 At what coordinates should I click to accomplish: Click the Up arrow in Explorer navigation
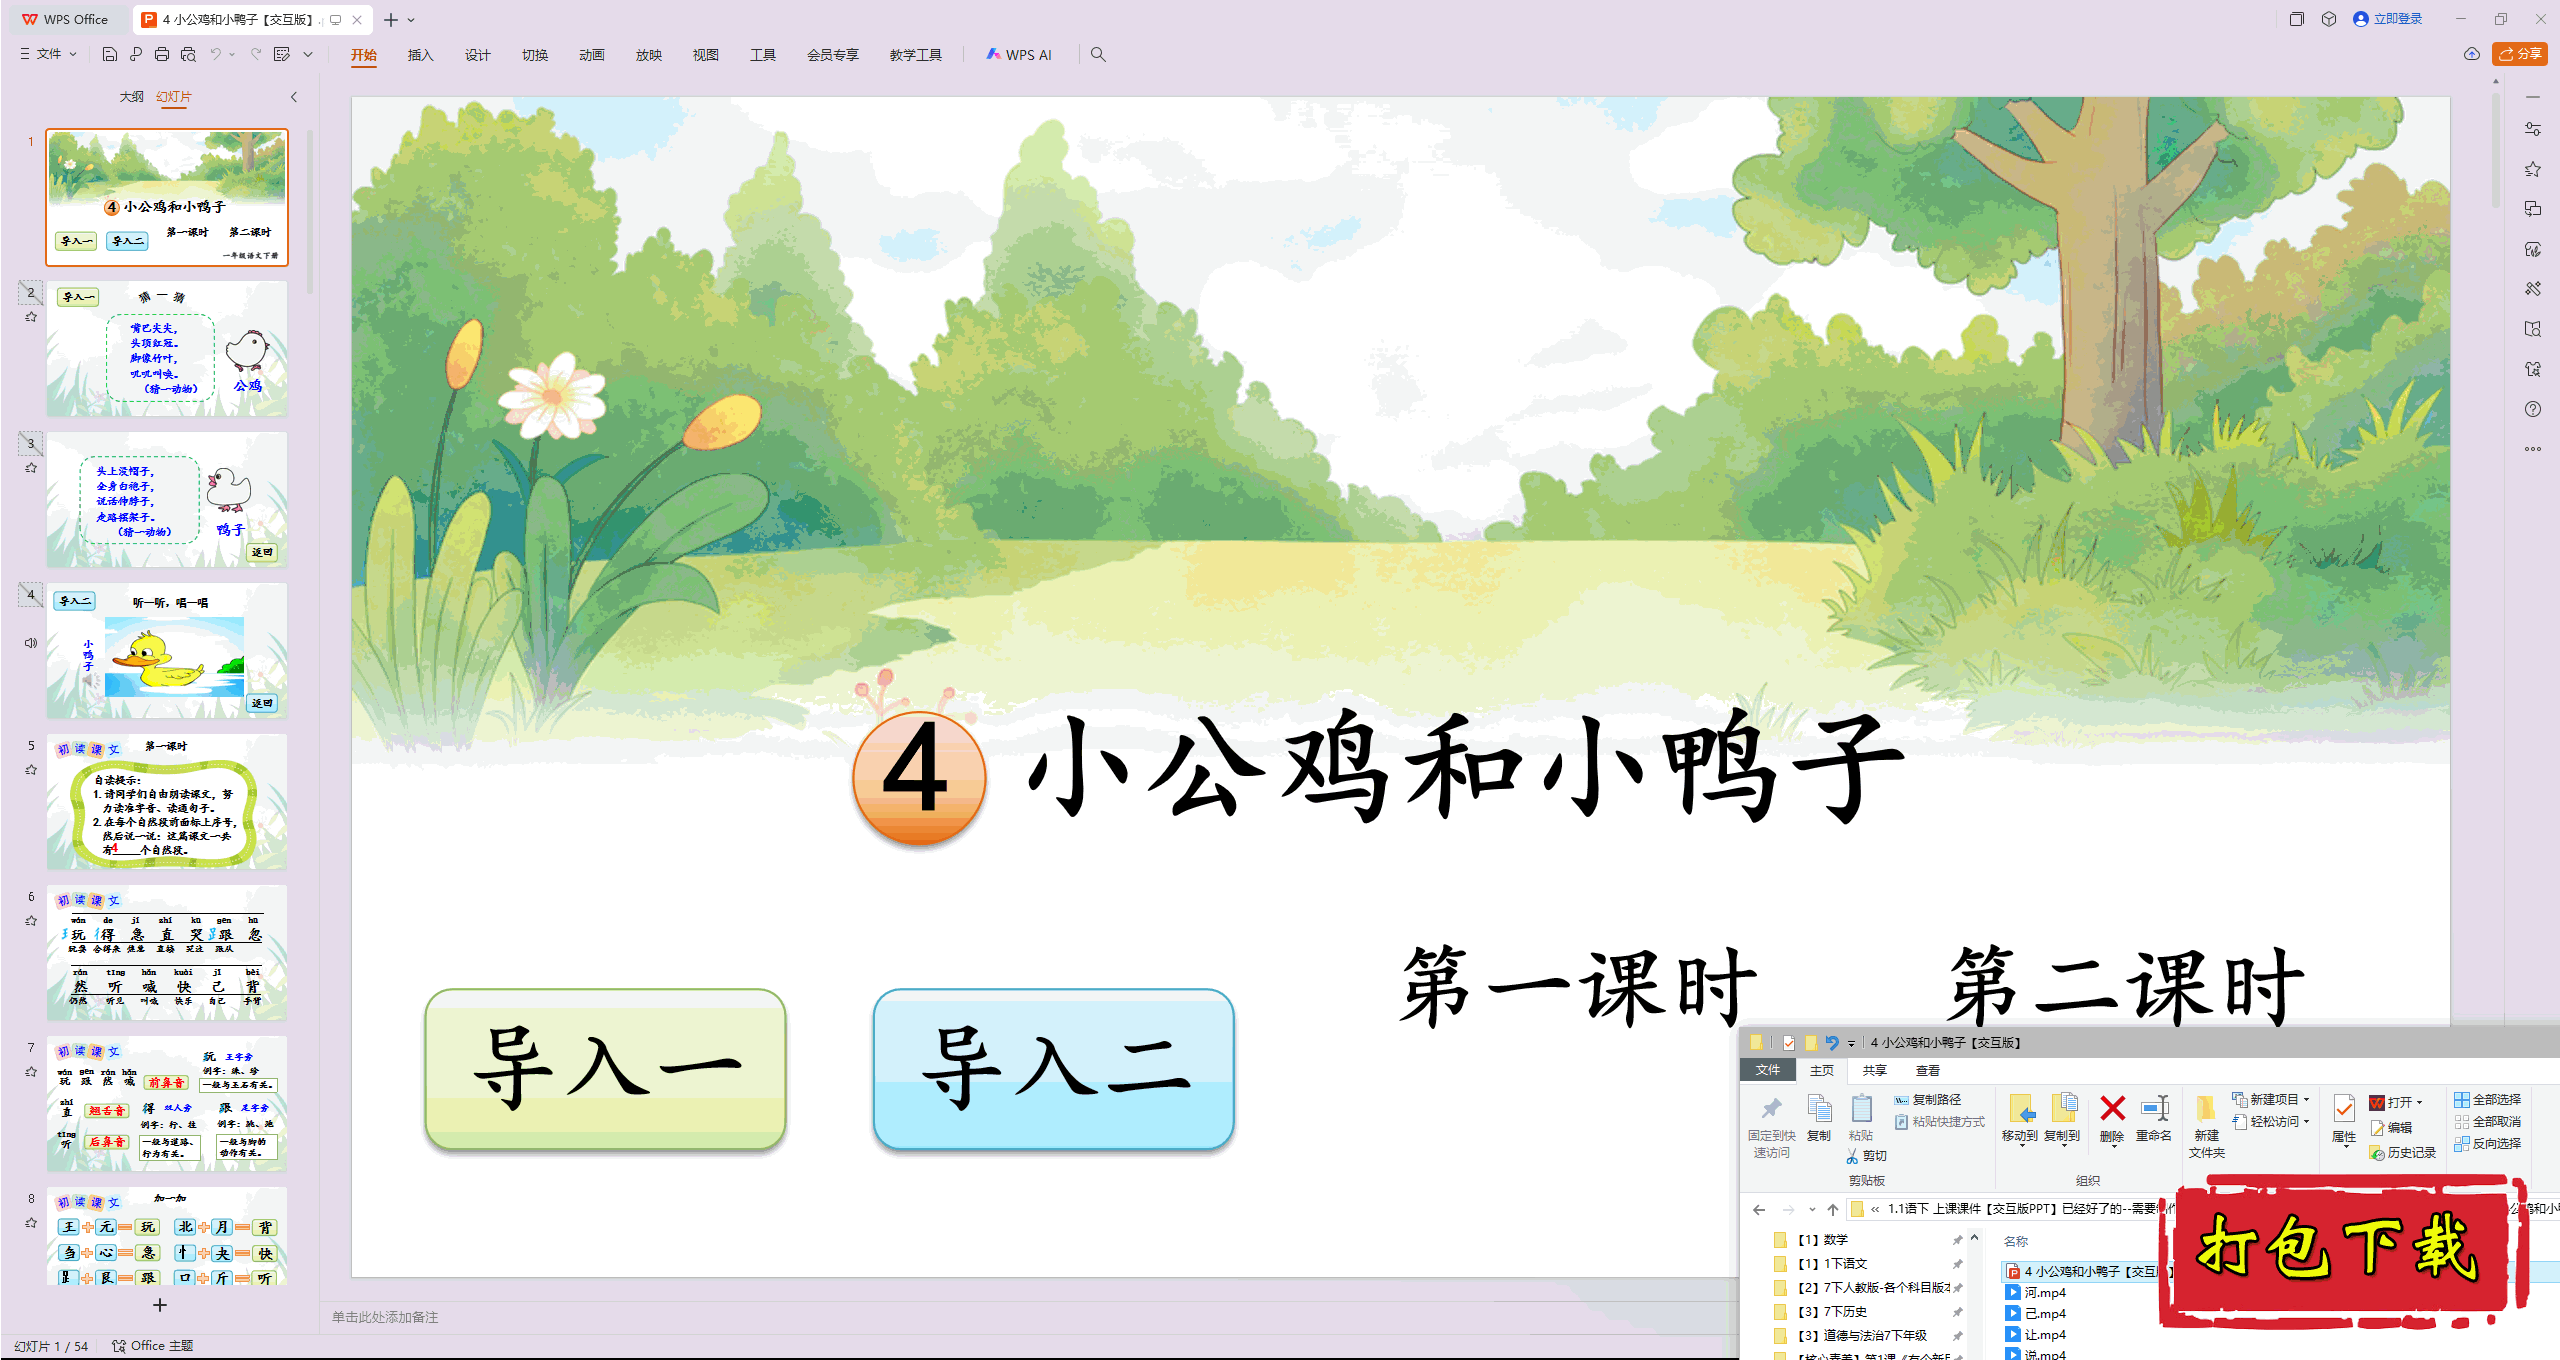click(x=1832, y=1209)
